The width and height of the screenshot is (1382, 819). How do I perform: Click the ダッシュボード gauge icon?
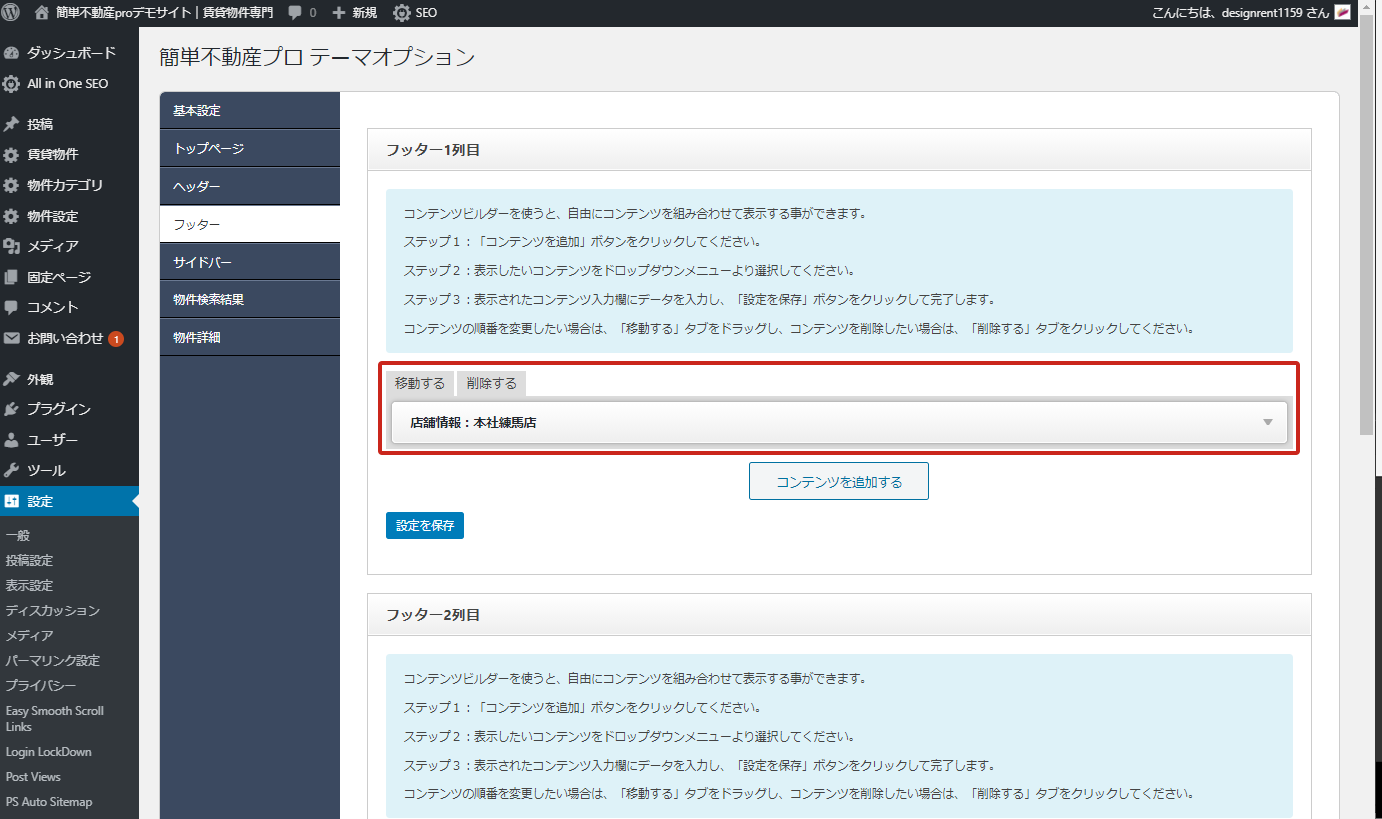click(x=11, y=53)
